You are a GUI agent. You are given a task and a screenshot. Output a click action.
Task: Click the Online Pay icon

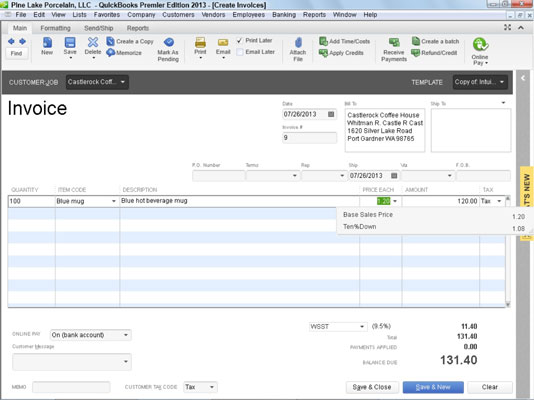480,44
